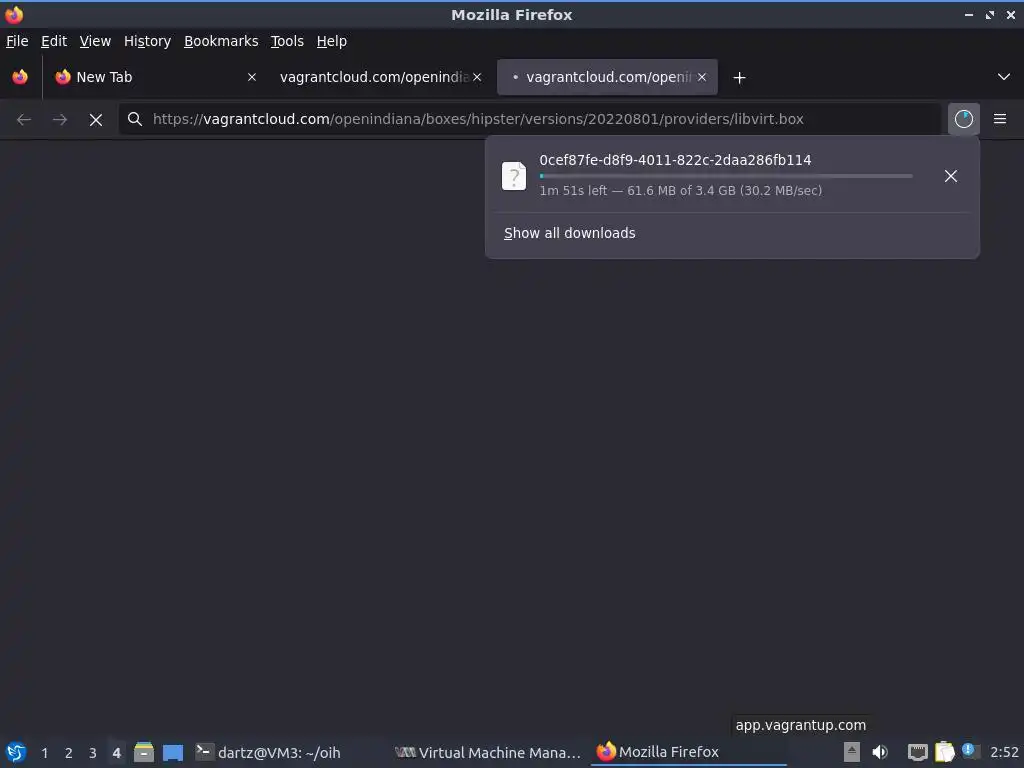Open the clipboard manager tray icon
This screenshot has width=1024, height=768.
click(944, 752)
